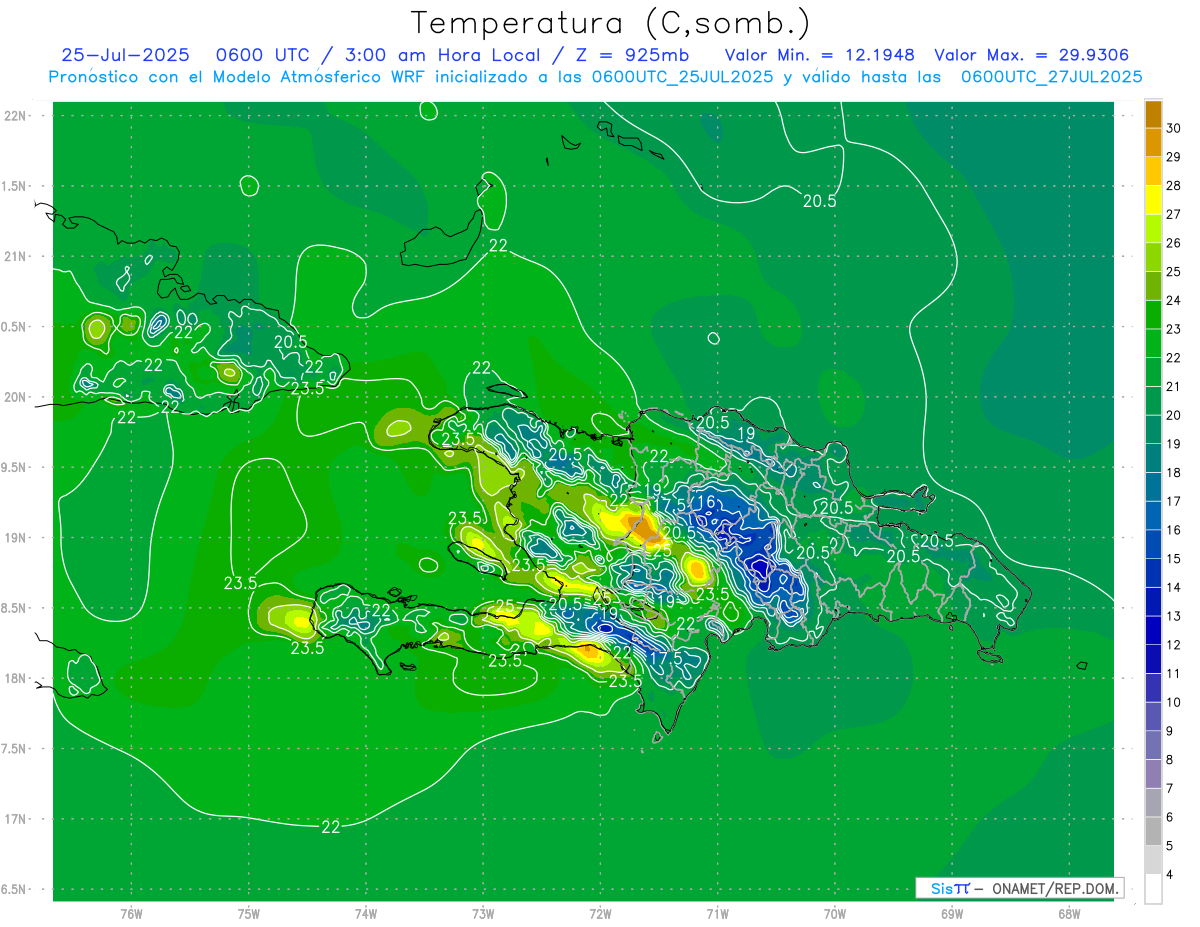Click the "73W" longitude axis label

[x=483, y=914]
